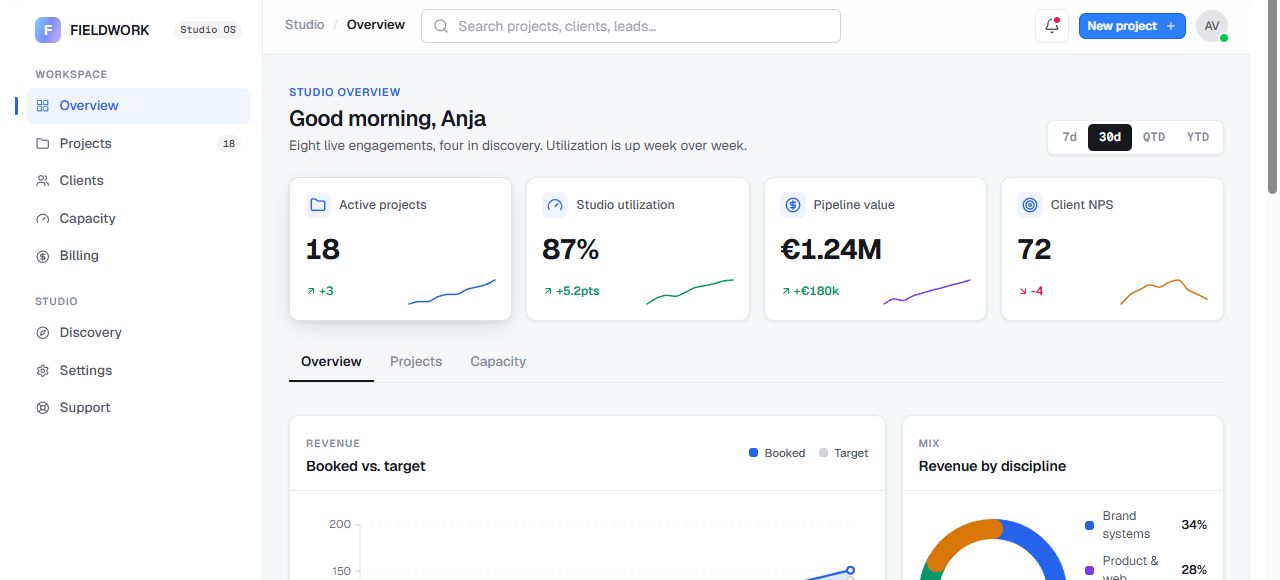1280x580 pixels.
Task: Click the Studio utilization card
Action: (x=638, y=249)
